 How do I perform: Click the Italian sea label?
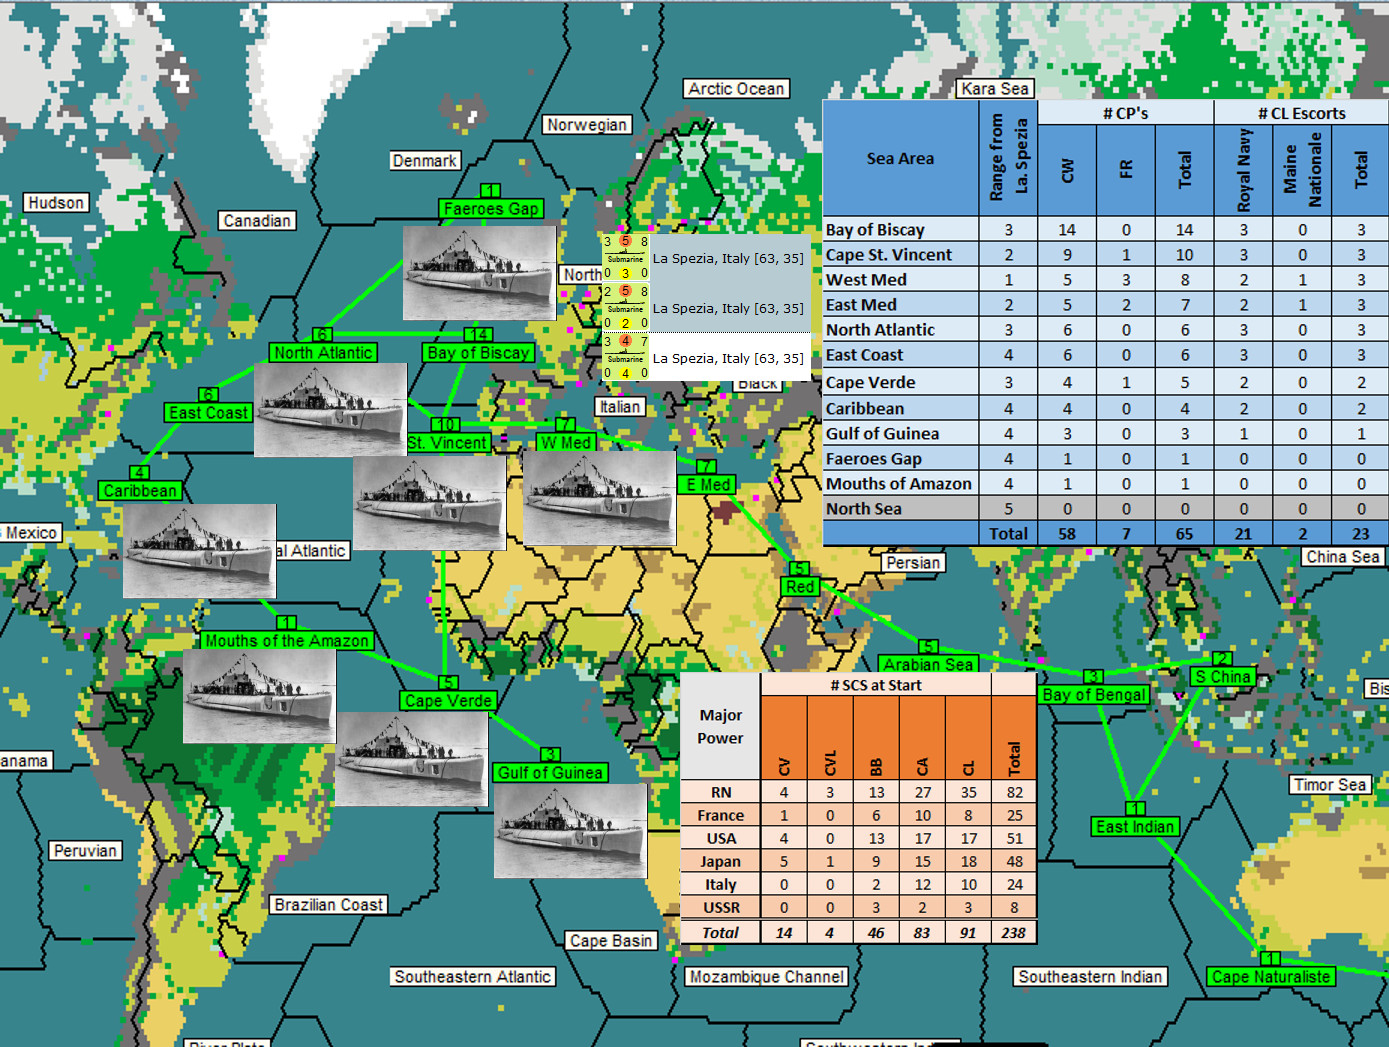point(620,407)
